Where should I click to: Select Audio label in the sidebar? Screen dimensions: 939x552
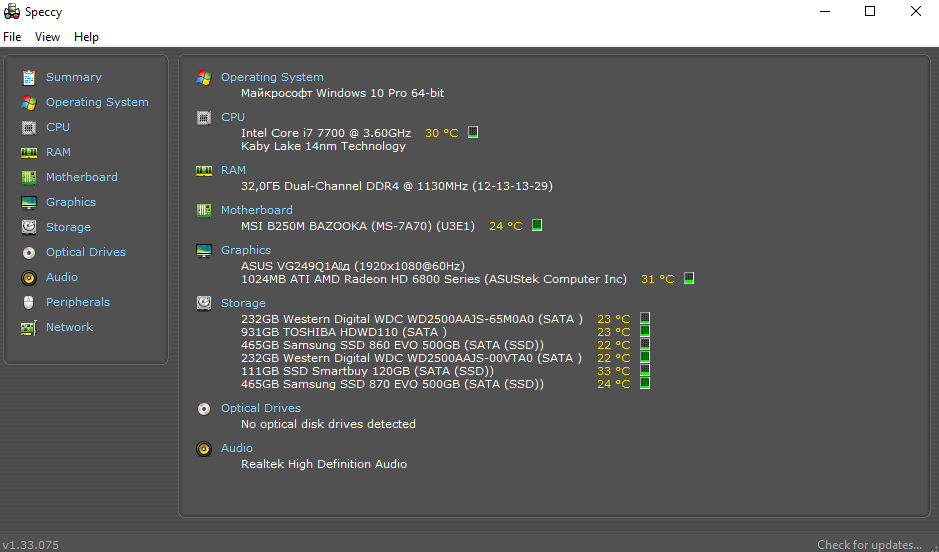62,277
